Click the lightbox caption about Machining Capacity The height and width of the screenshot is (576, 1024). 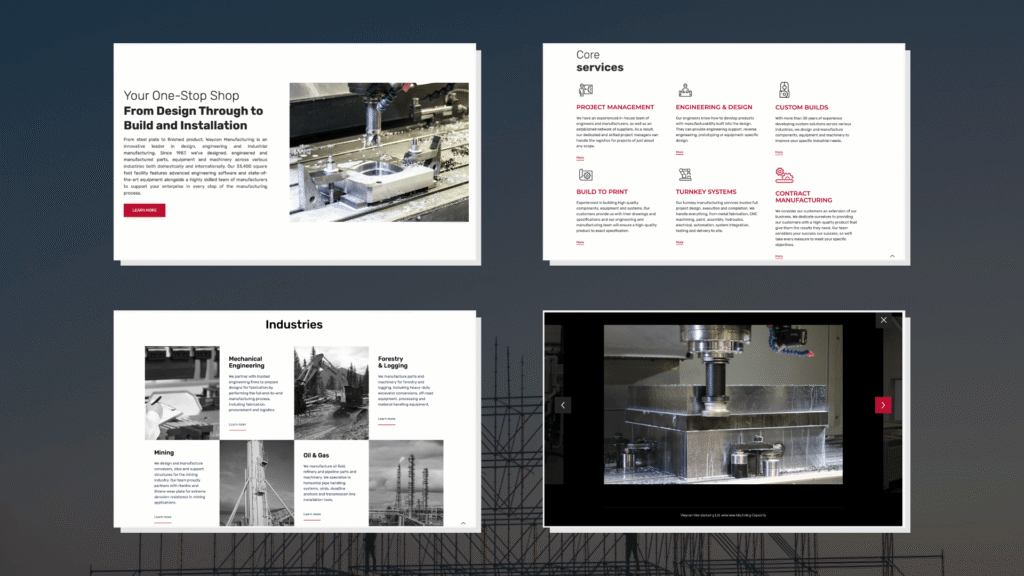pyautogui.click(x=723, y=515)
